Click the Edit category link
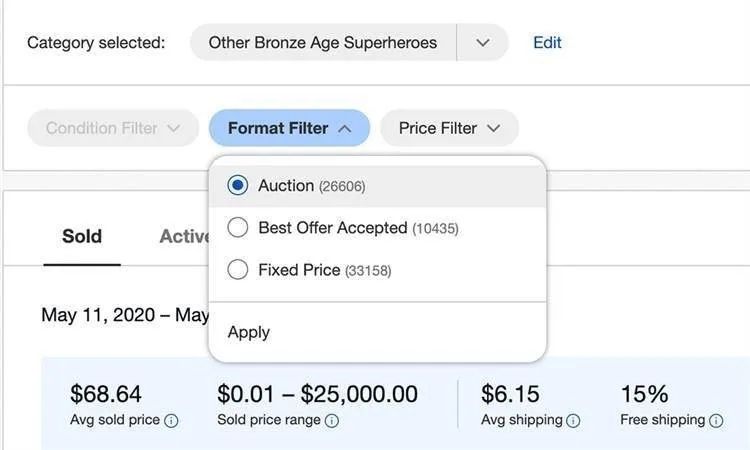The height and width of the screenshot is (450, 750). tap(547, 43)
